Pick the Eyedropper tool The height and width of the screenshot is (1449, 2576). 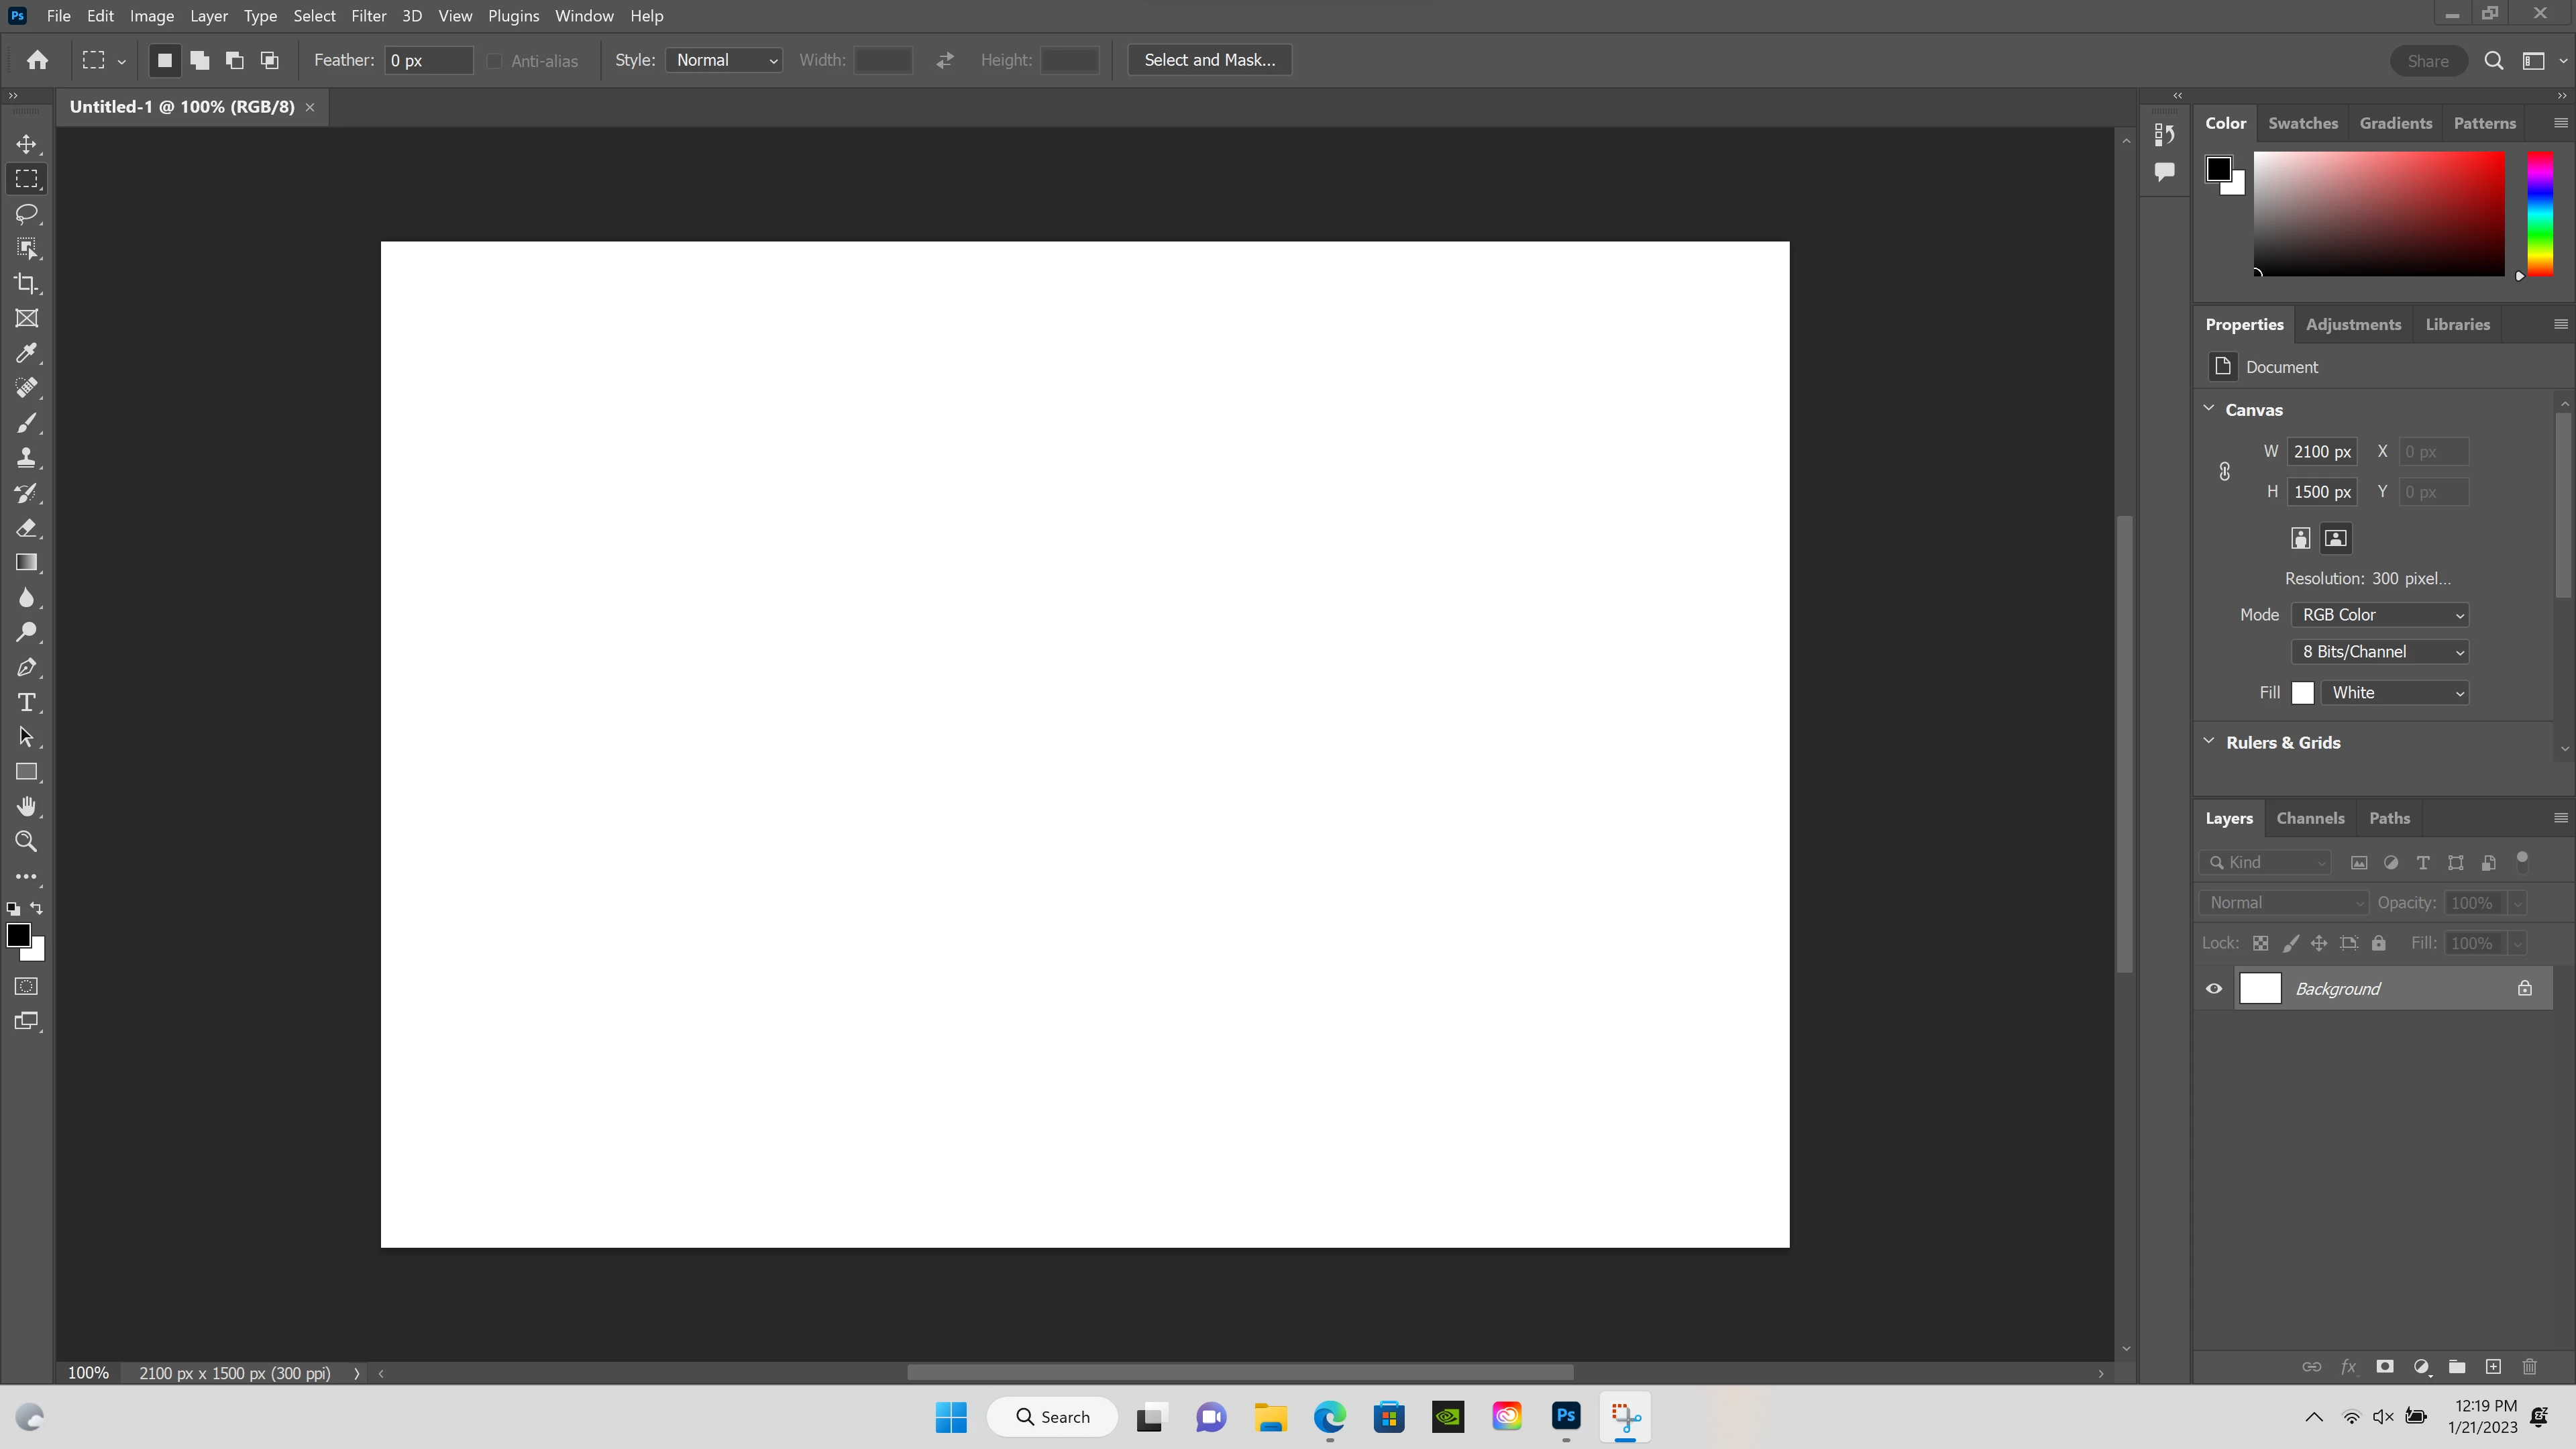click(27, 353)
